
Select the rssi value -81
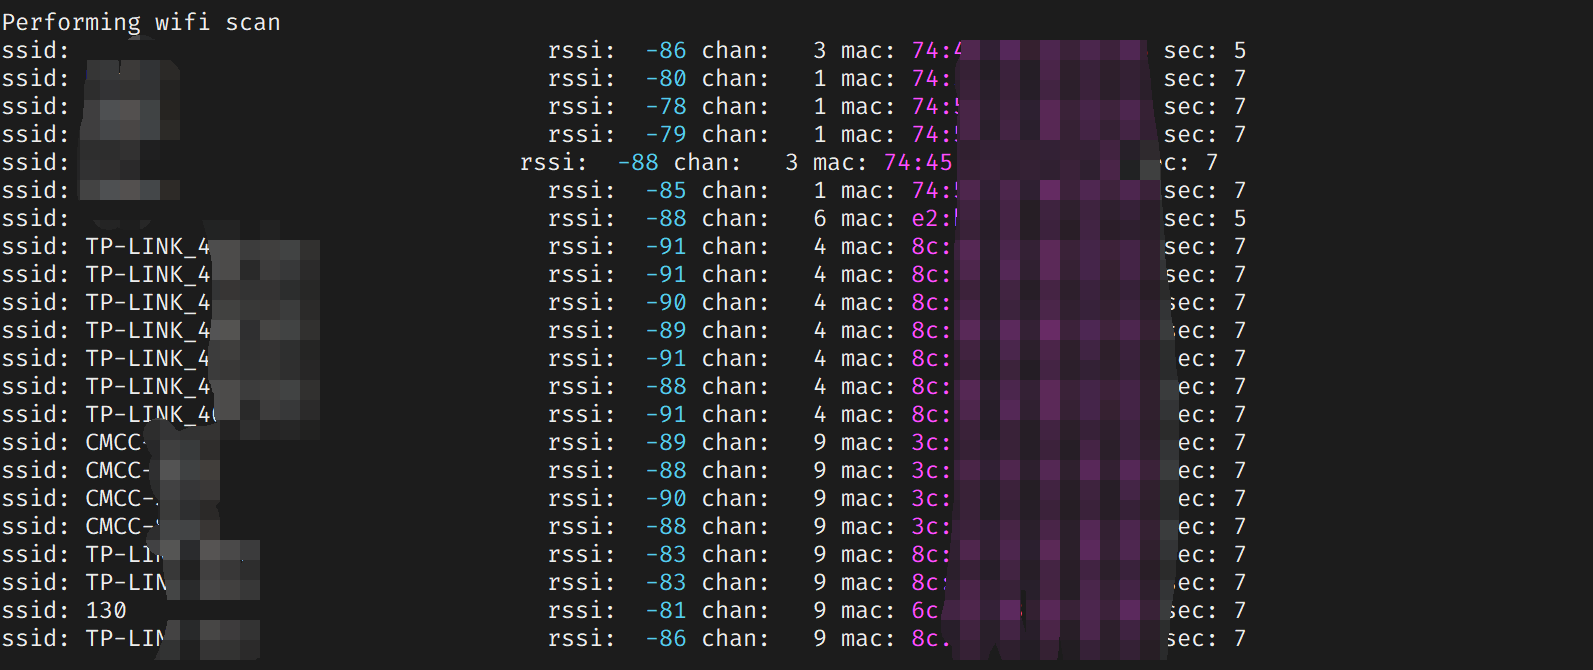click(x=665, y=610)
